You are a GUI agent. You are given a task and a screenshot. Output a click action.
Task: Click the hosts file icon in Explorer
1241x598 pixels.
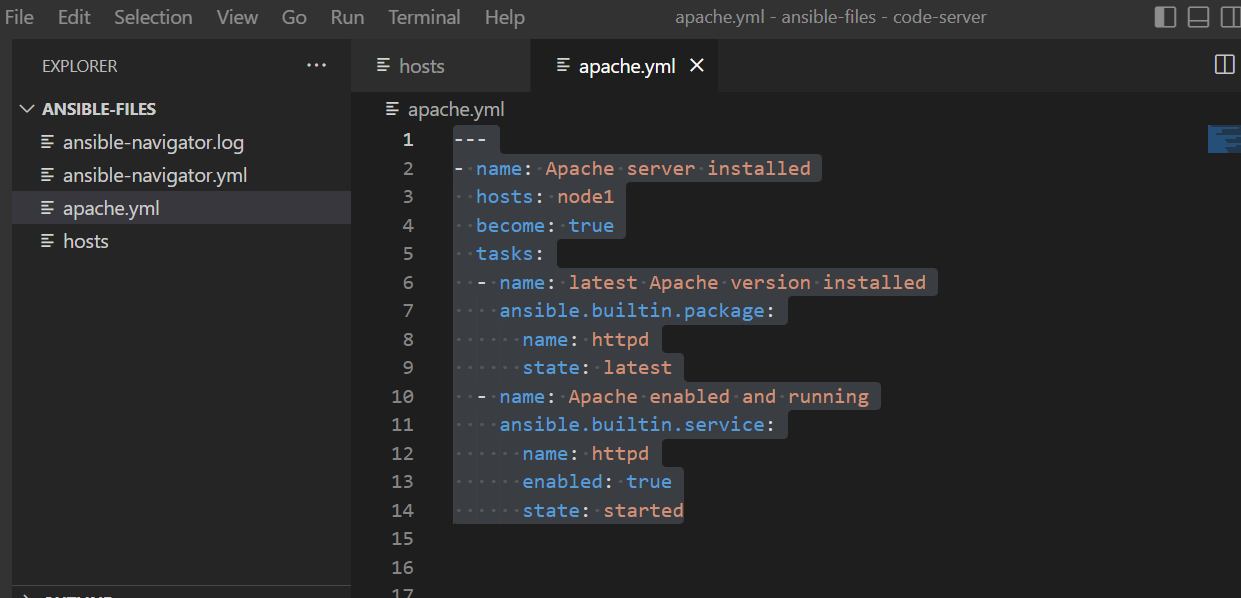click(x=46, y=240)
